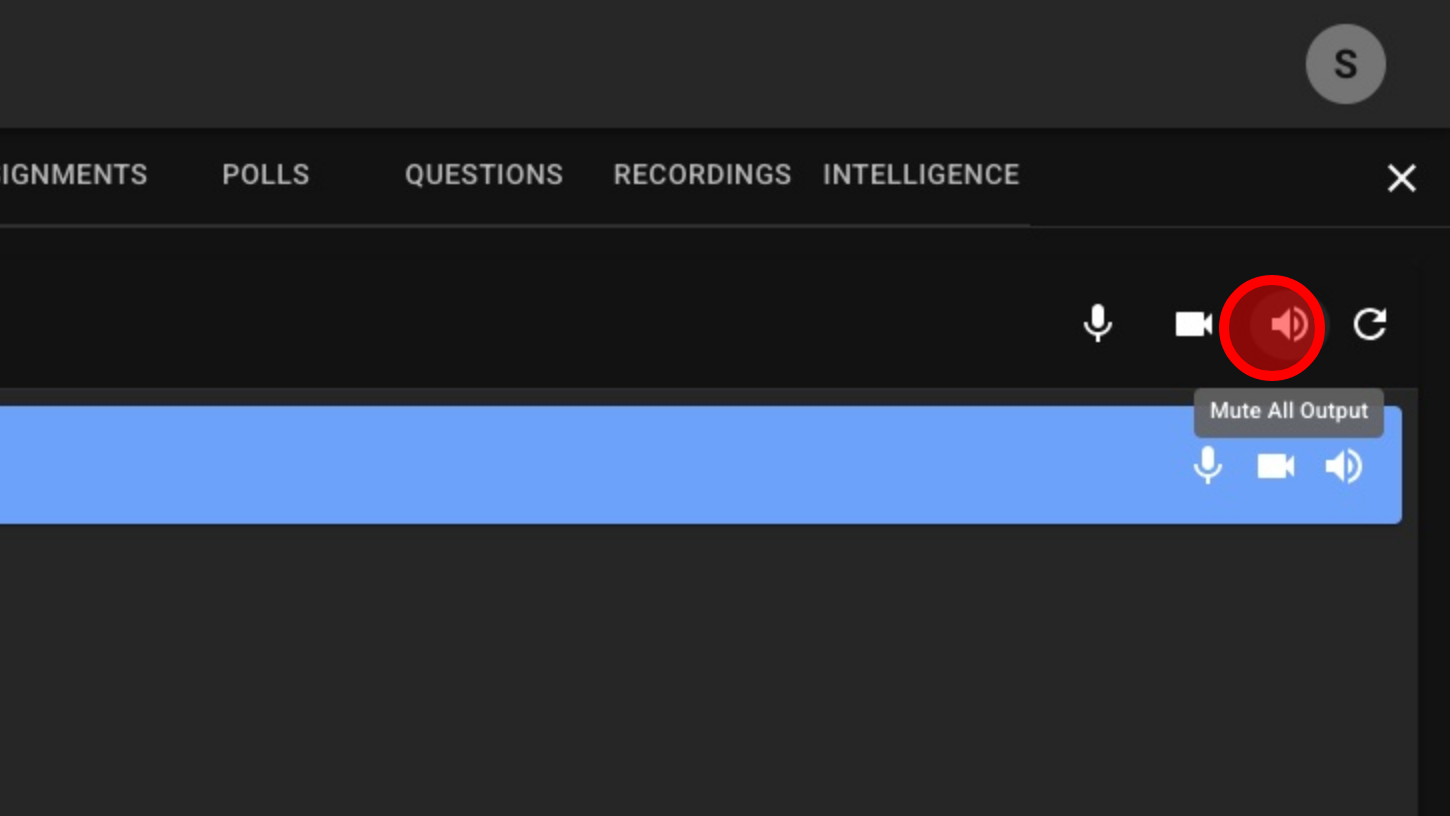Turn off all cameras via the toolbar icon
The width and height of the screenshot is (1450, 816).
tap(1193, 324)
